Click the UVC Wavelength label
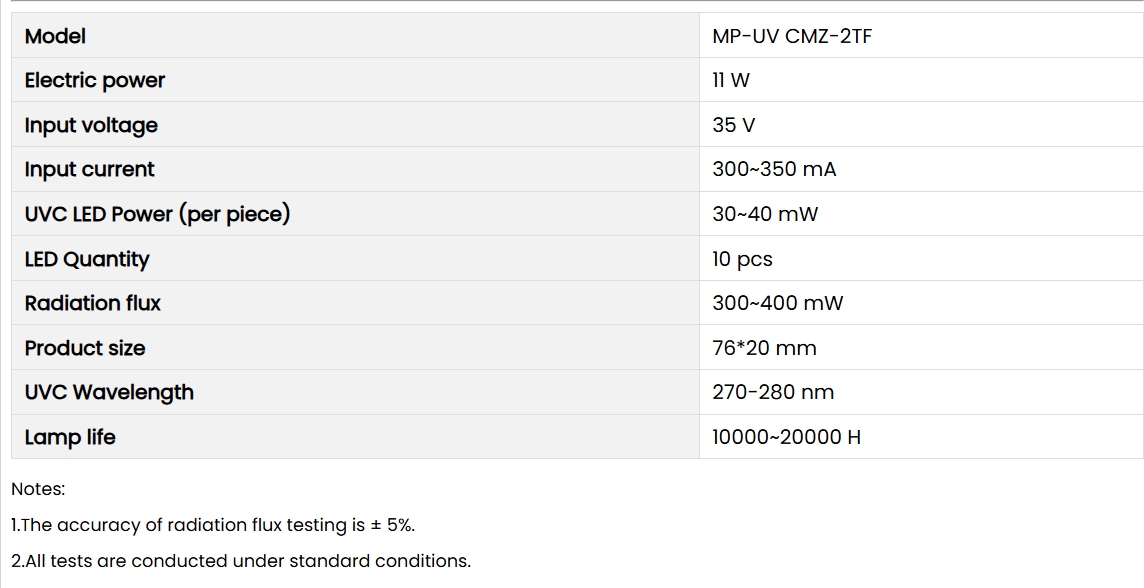 (x=109, y=392)
